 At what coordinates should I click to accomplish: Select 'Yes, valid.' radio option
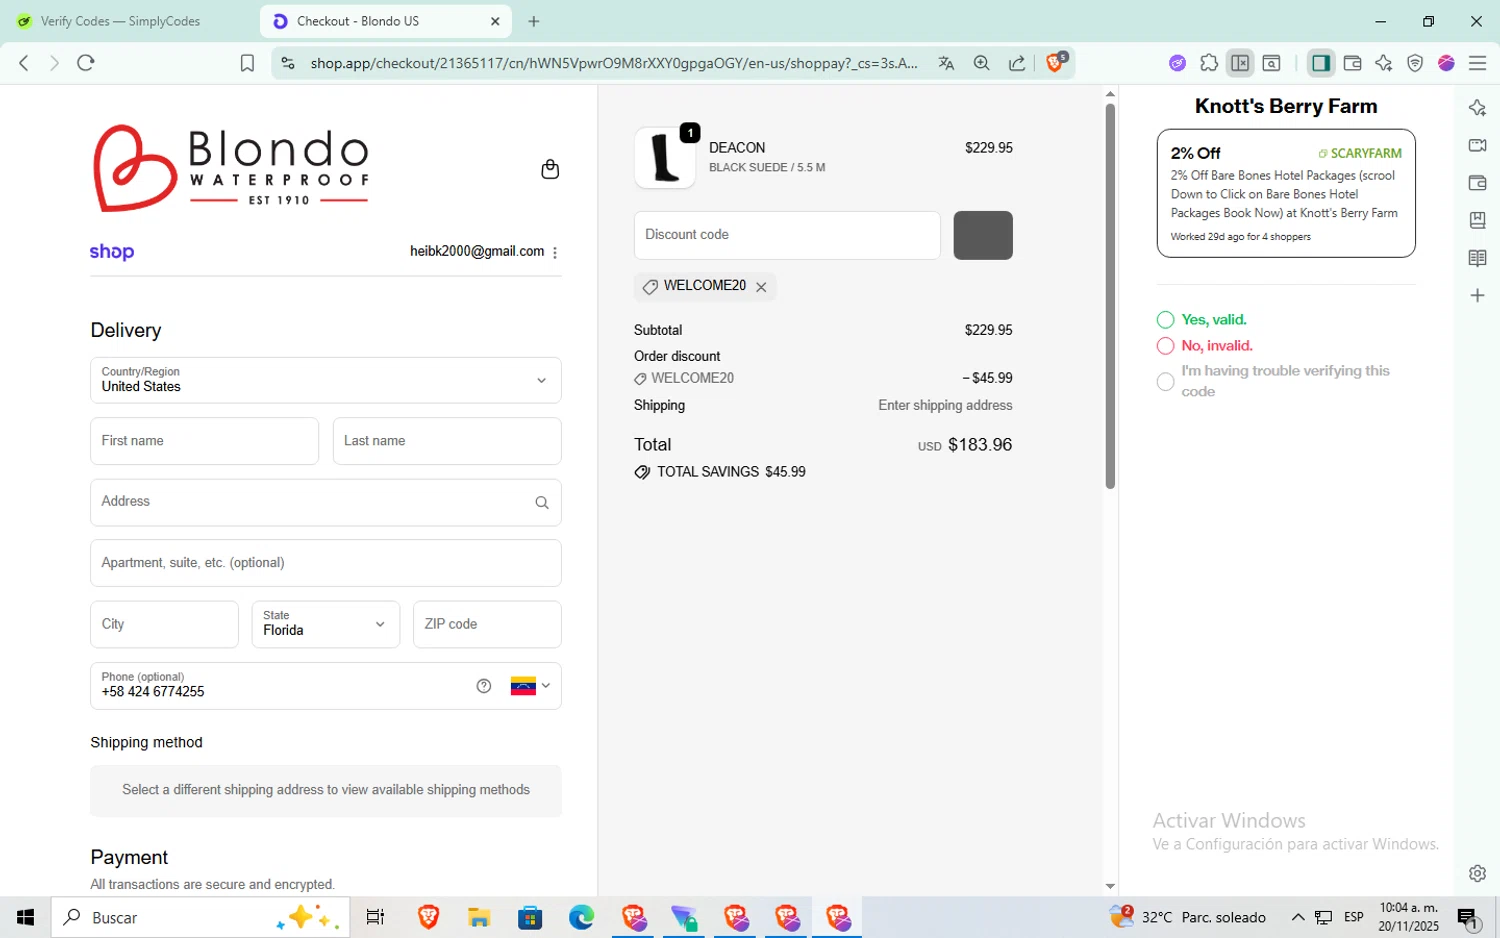click(x=1165, y=320)
